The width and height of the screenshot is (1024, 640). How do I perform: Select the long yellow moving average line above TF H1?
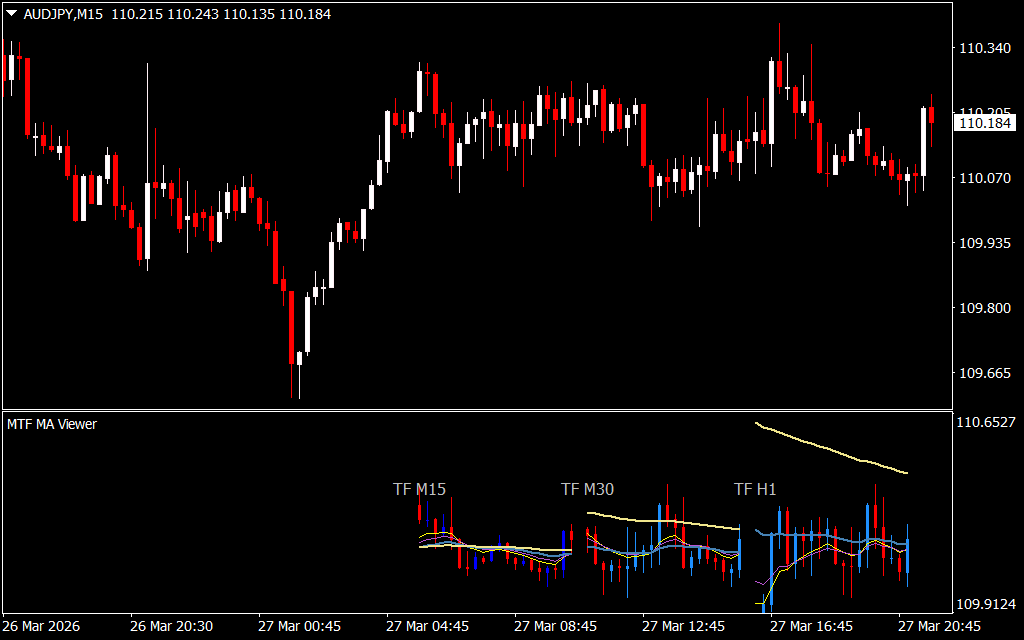tap(830, 448)
